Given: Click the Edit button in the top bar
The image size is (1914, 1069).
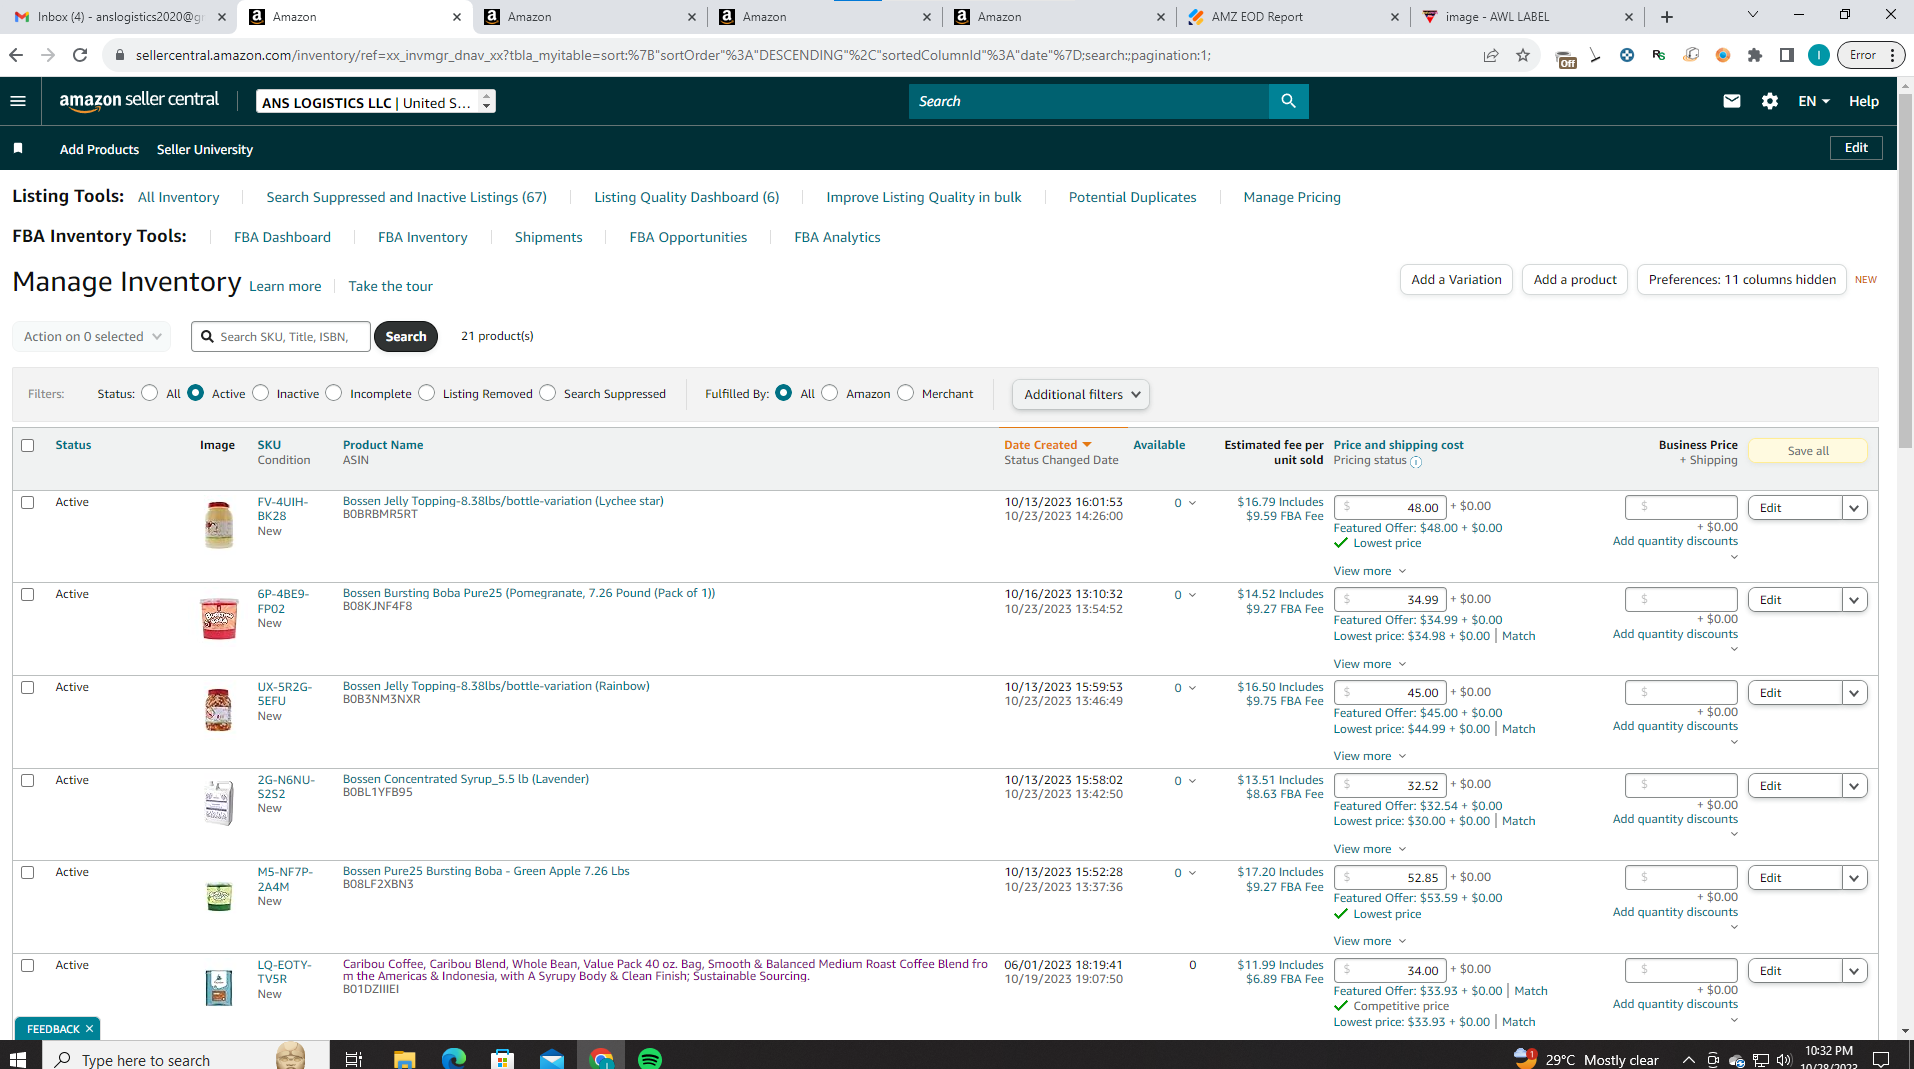Looking at the screenshot, I should pos(1856,148).
